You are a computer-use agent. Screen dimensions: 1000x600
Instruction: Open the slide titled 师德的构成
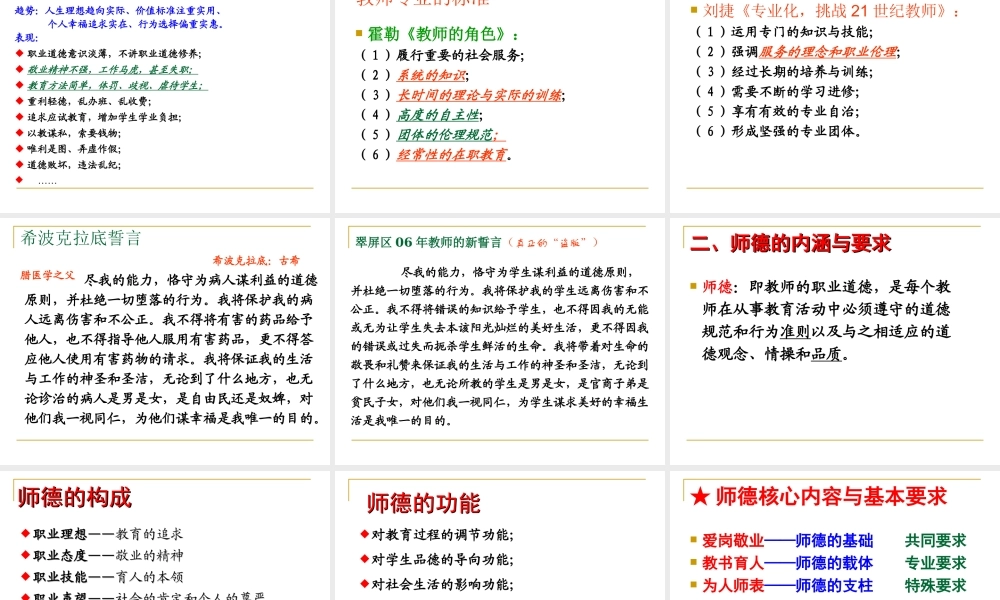pyautogui.click(x=75, y=497)
